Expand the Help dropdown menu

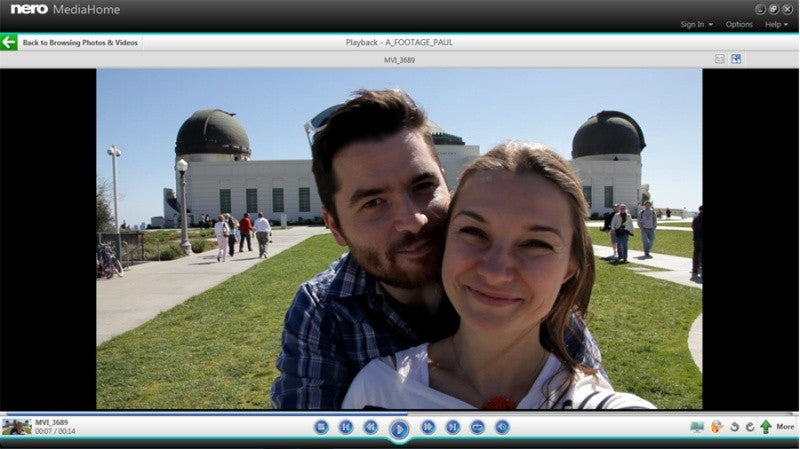point(776,24)
